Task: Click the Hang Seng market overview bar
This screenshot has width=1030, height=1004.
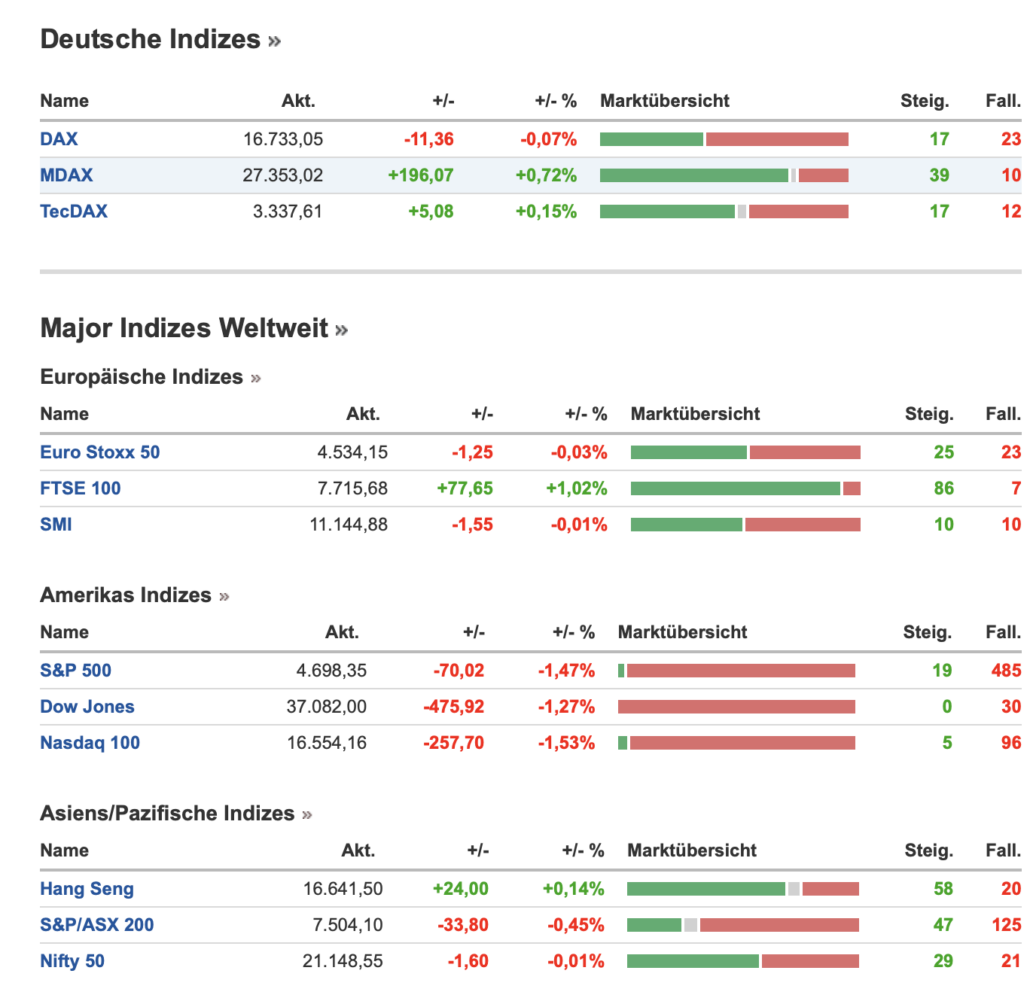Action: pyautogui.click(x=743, y=889)
